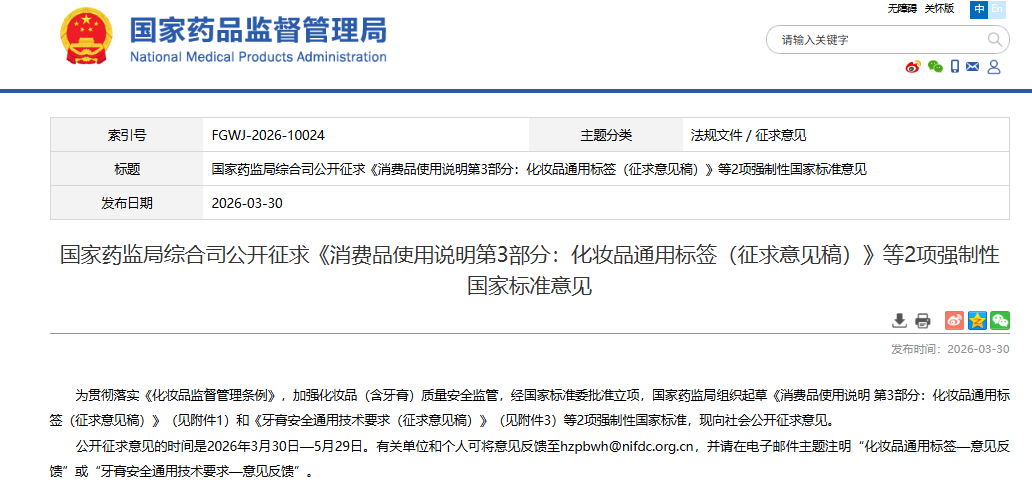This screenshot has width=1032, height=490.
Task: Download the article using download icon
Action: click(x=899, y=320)
